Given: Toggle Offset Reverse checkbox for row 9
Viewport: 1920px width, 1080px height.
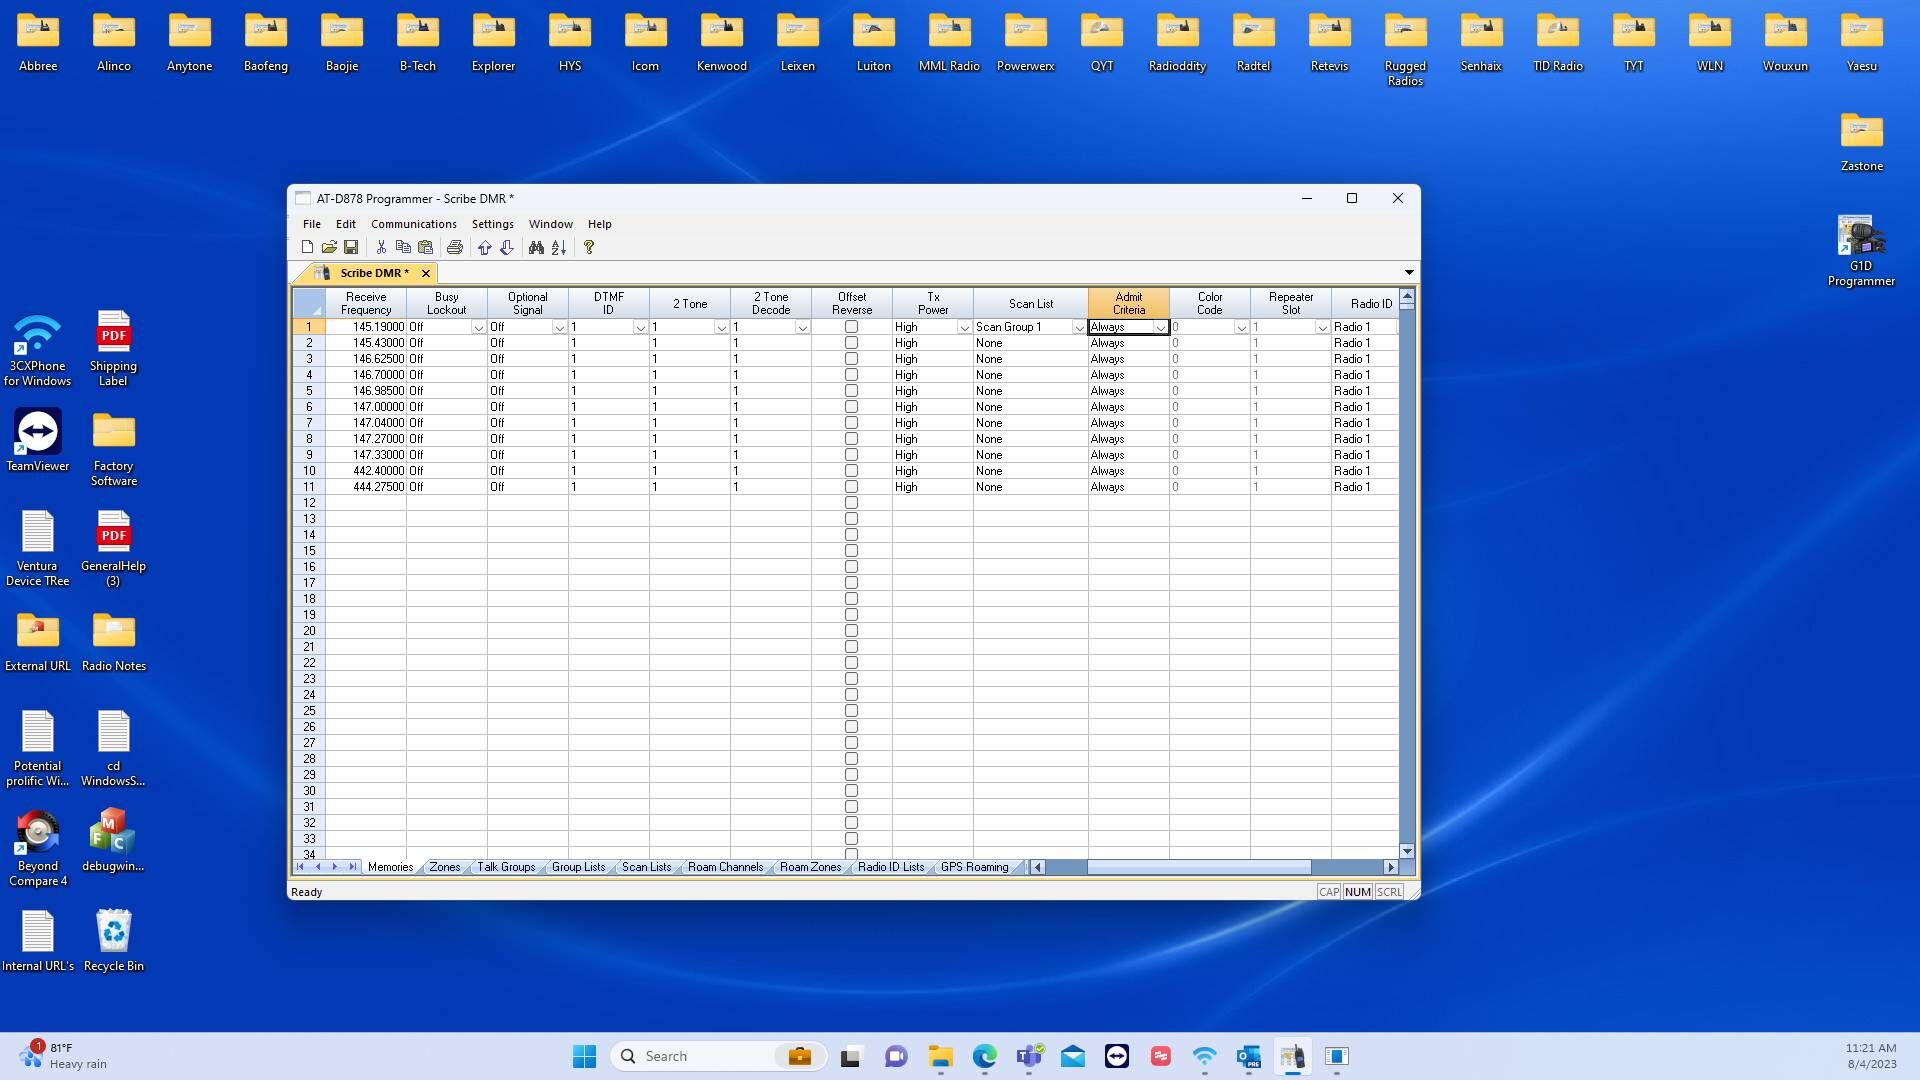Looking at the screenshot, I should (851, 455).
